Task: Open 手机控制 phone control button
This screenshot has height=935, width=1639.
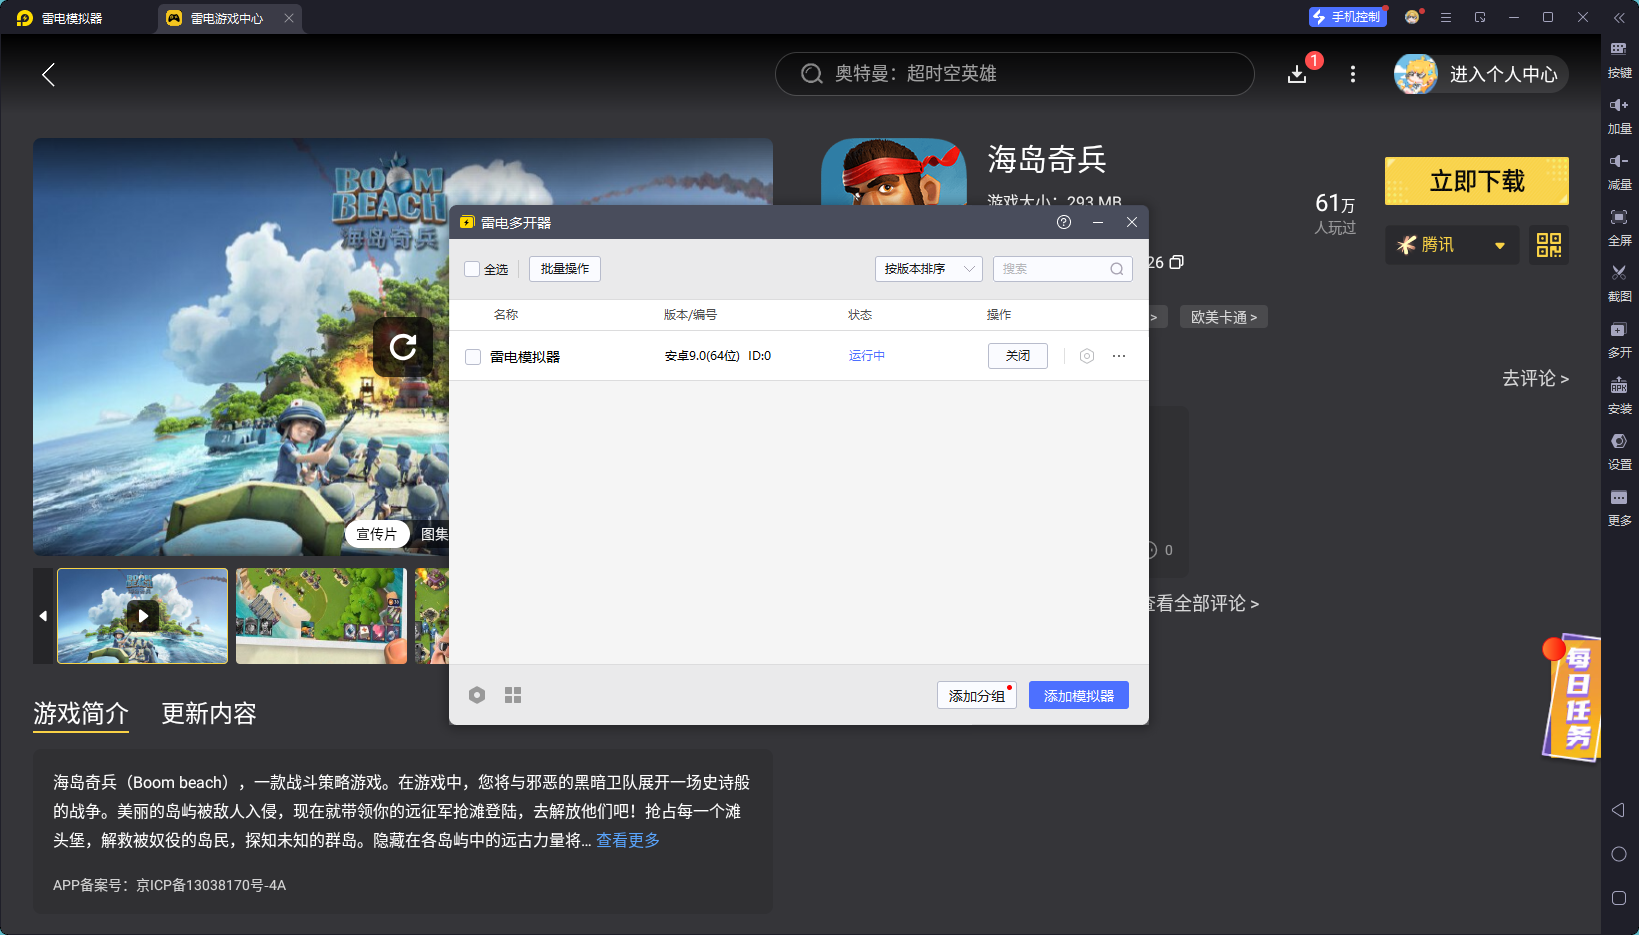Action: [x=1347, y=17]
